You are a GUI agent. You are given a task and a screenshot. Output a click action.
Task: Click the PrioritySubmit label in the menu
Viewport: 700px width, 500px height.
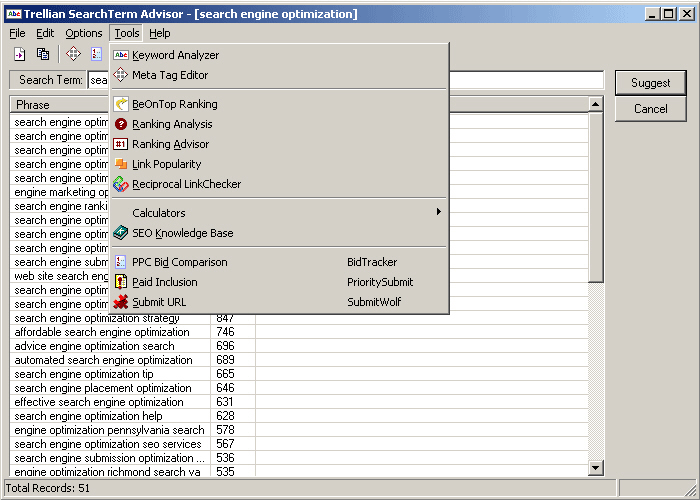click(380, 282)
